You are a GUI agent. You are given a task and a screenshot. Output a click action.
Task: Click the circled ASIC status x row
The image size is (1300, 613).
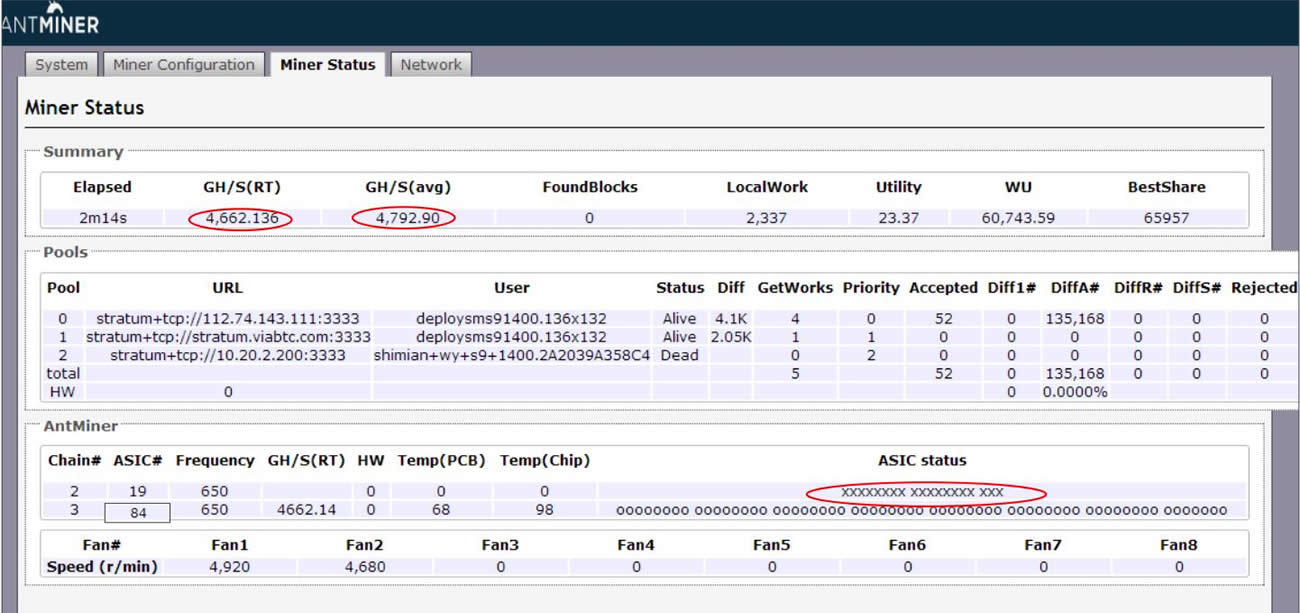tap(922, 493)
